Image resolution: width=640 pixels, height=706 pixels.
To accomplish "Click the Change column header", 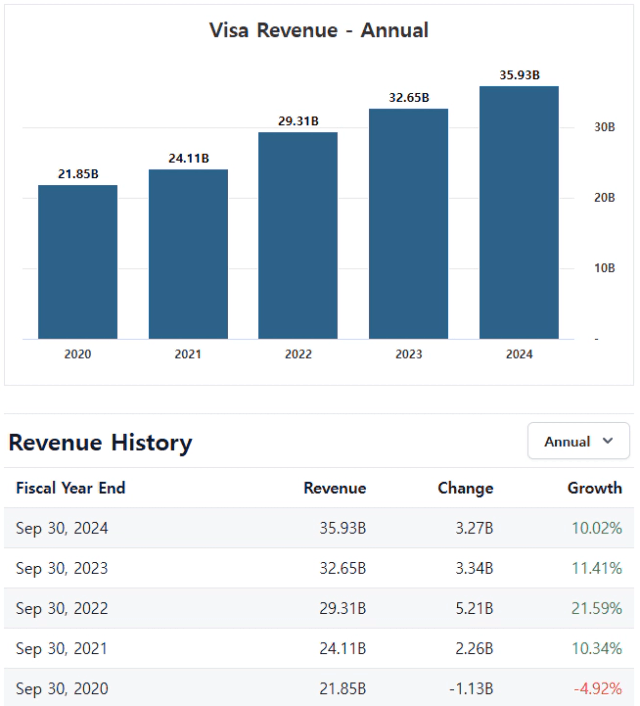I will (x=465, y=488).
